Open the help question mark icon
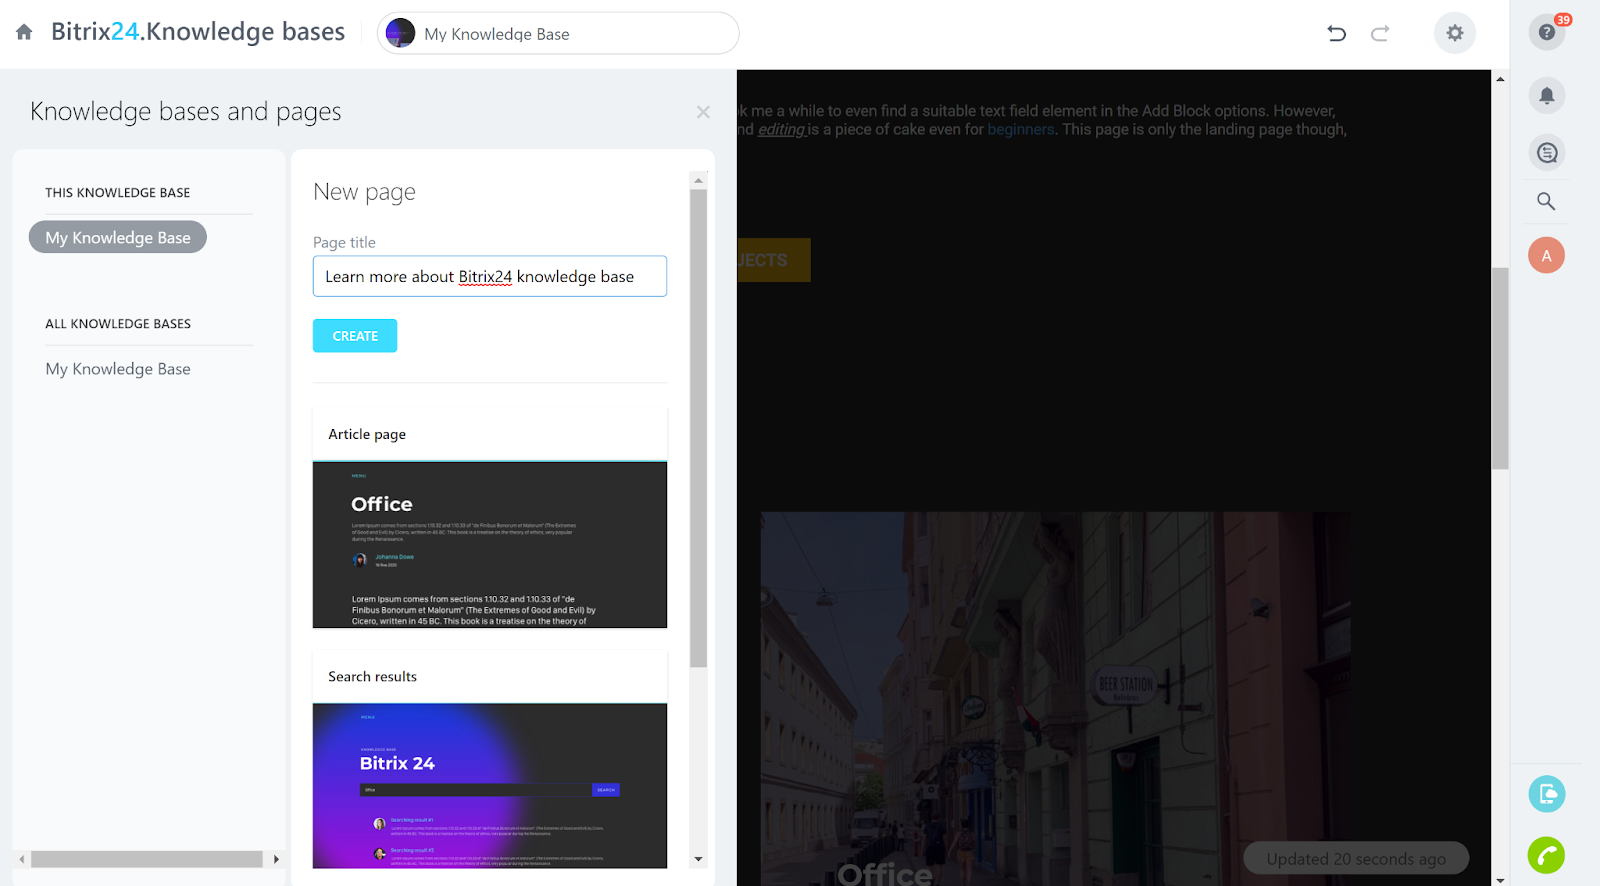1600x886 pixels. pos(1546,32)
